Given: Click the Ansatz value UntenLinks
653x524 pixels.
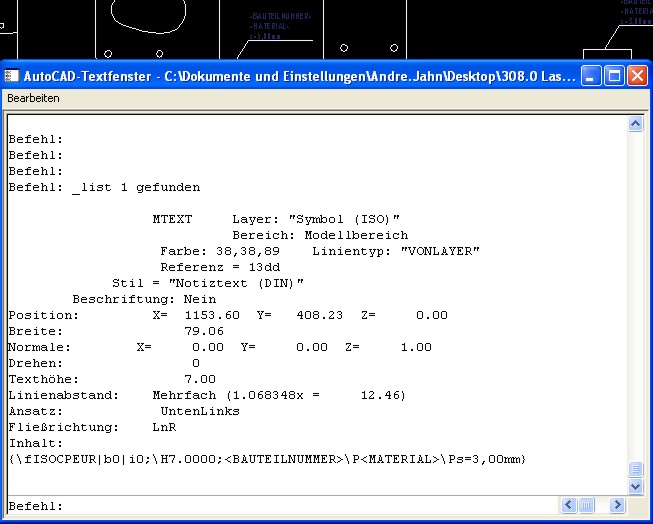Looking at the screenshot, I should point(200,411).
